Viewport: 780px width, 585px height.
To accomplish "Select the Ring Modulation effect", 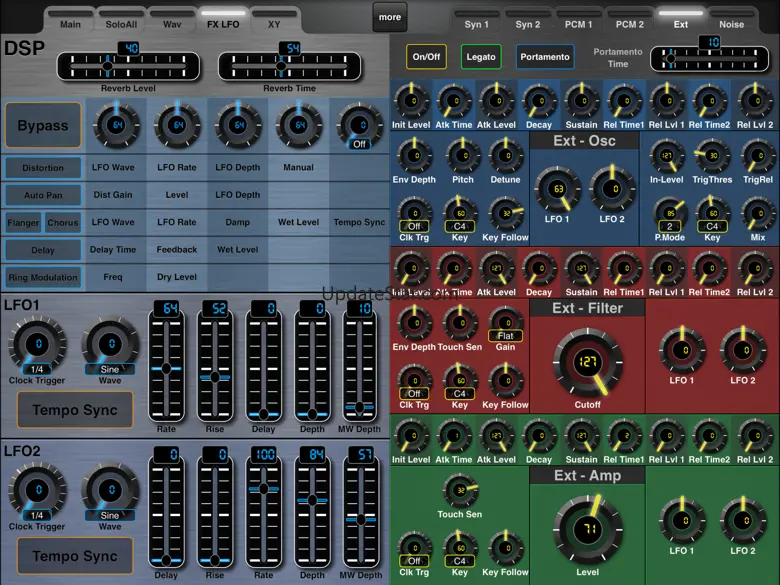I will (x=43, y=277).
